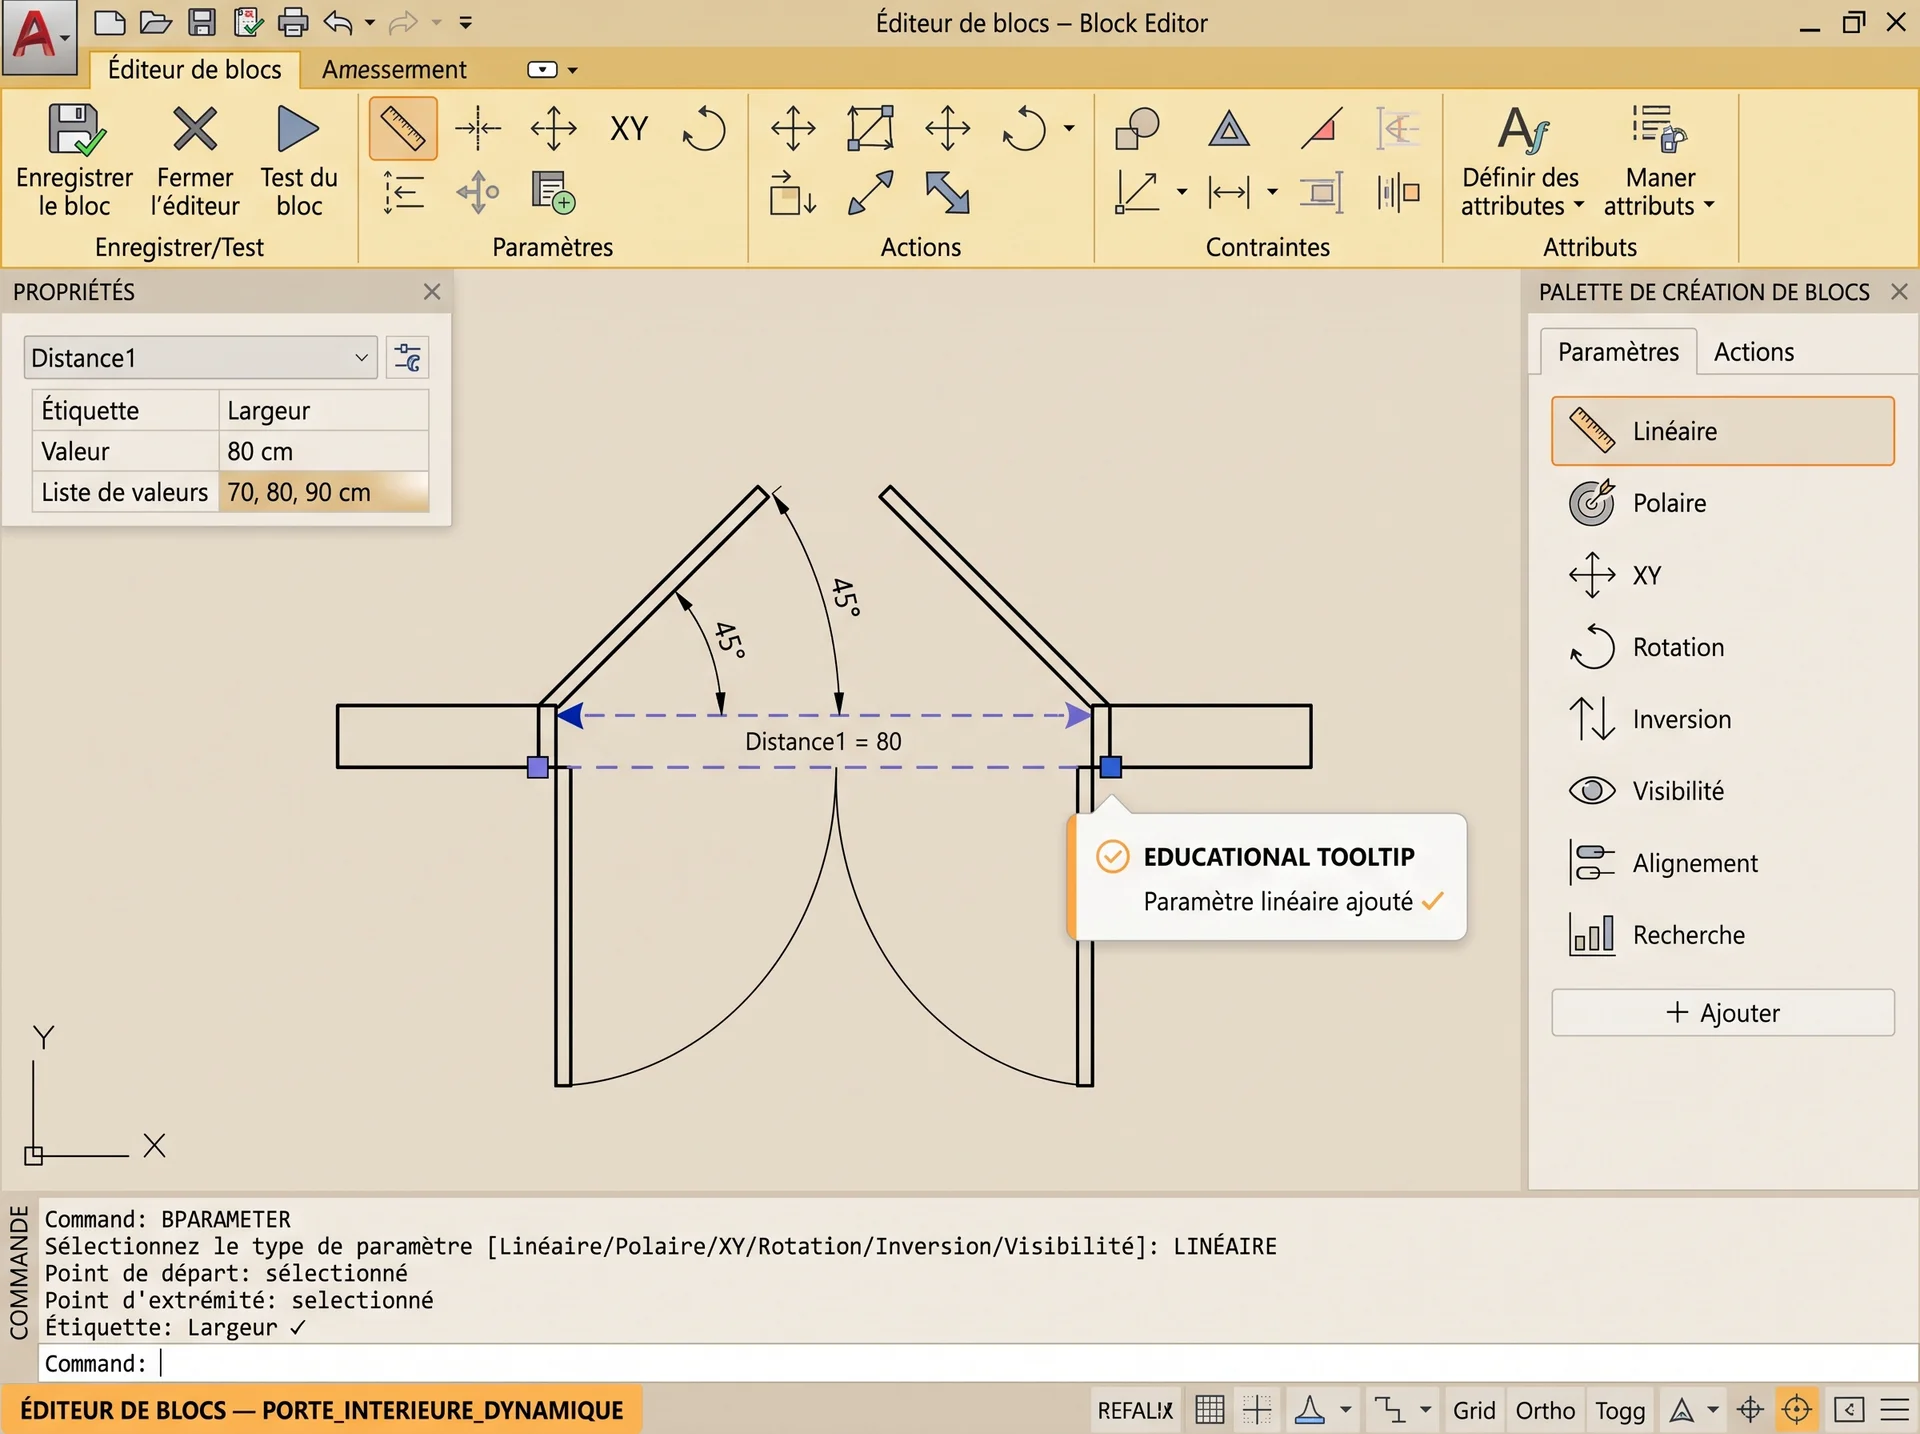Click the array action icon
The width and height of the screenshot is (1920, 1434).
[793, 193]
